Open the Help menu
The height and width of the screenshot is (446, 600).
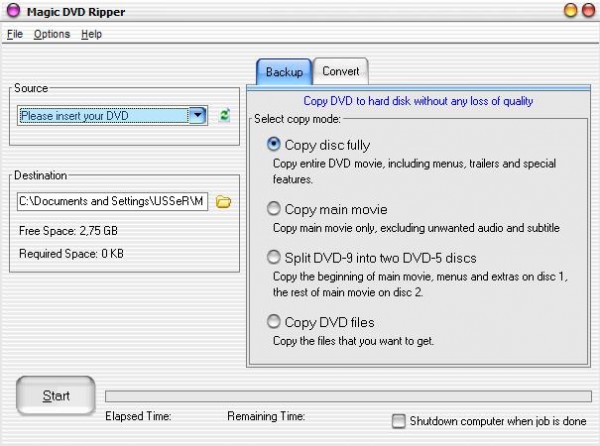tap(91, 34)
